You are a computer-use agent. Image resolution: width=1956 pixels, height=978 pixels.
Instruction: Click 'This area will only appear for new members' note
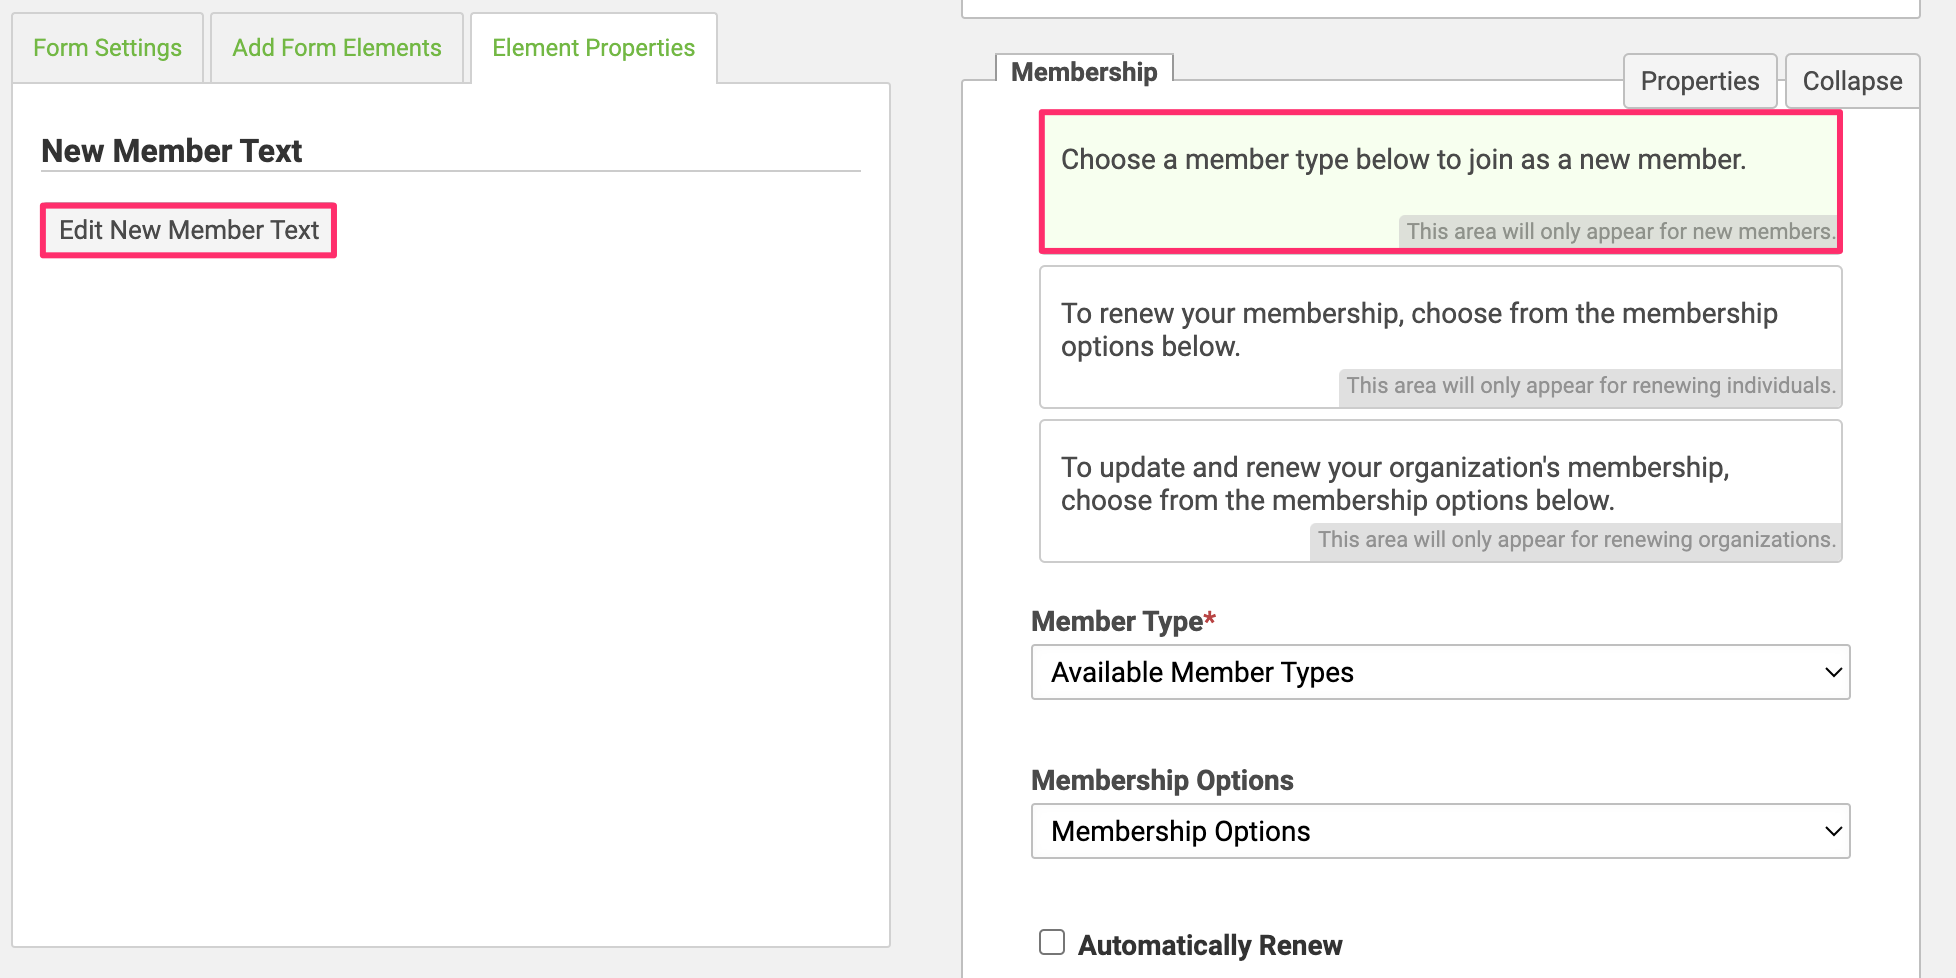pos(1619,231)
